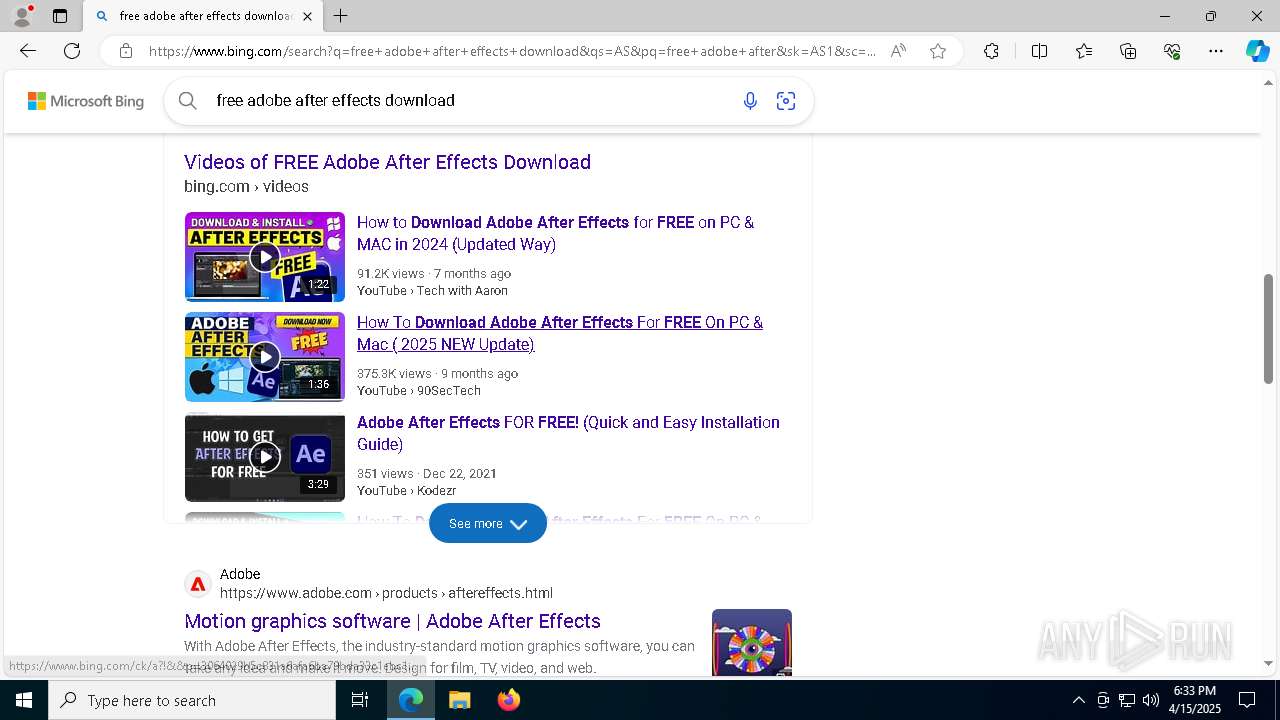This screenshot has width=1280, height=720.
Task: Open 'Quick and Easy Installation Guide' video link
Action: (x=568, y=433)
